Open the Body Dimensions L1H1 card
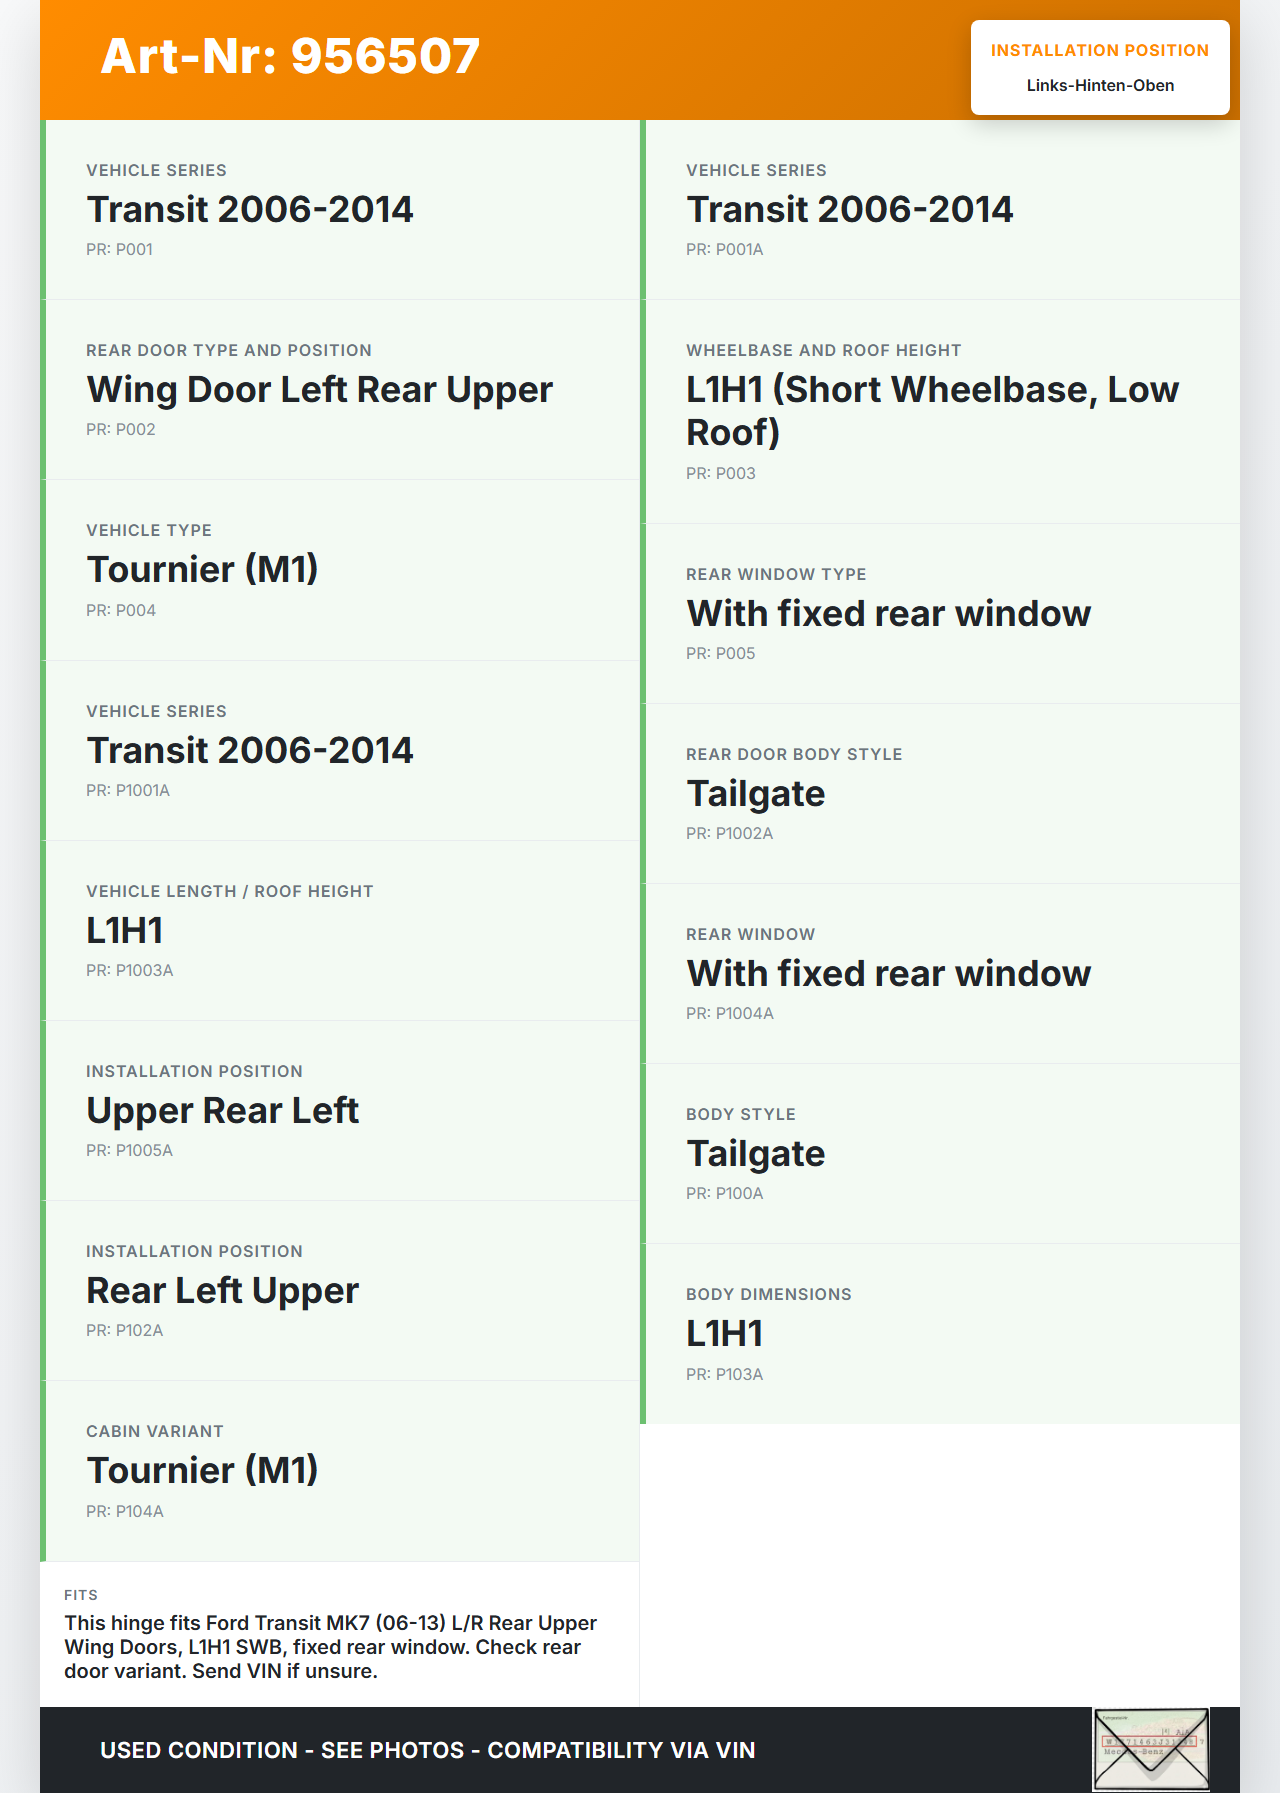The height and width of the screenshot is (1793, 1280). pos(942,1333)
